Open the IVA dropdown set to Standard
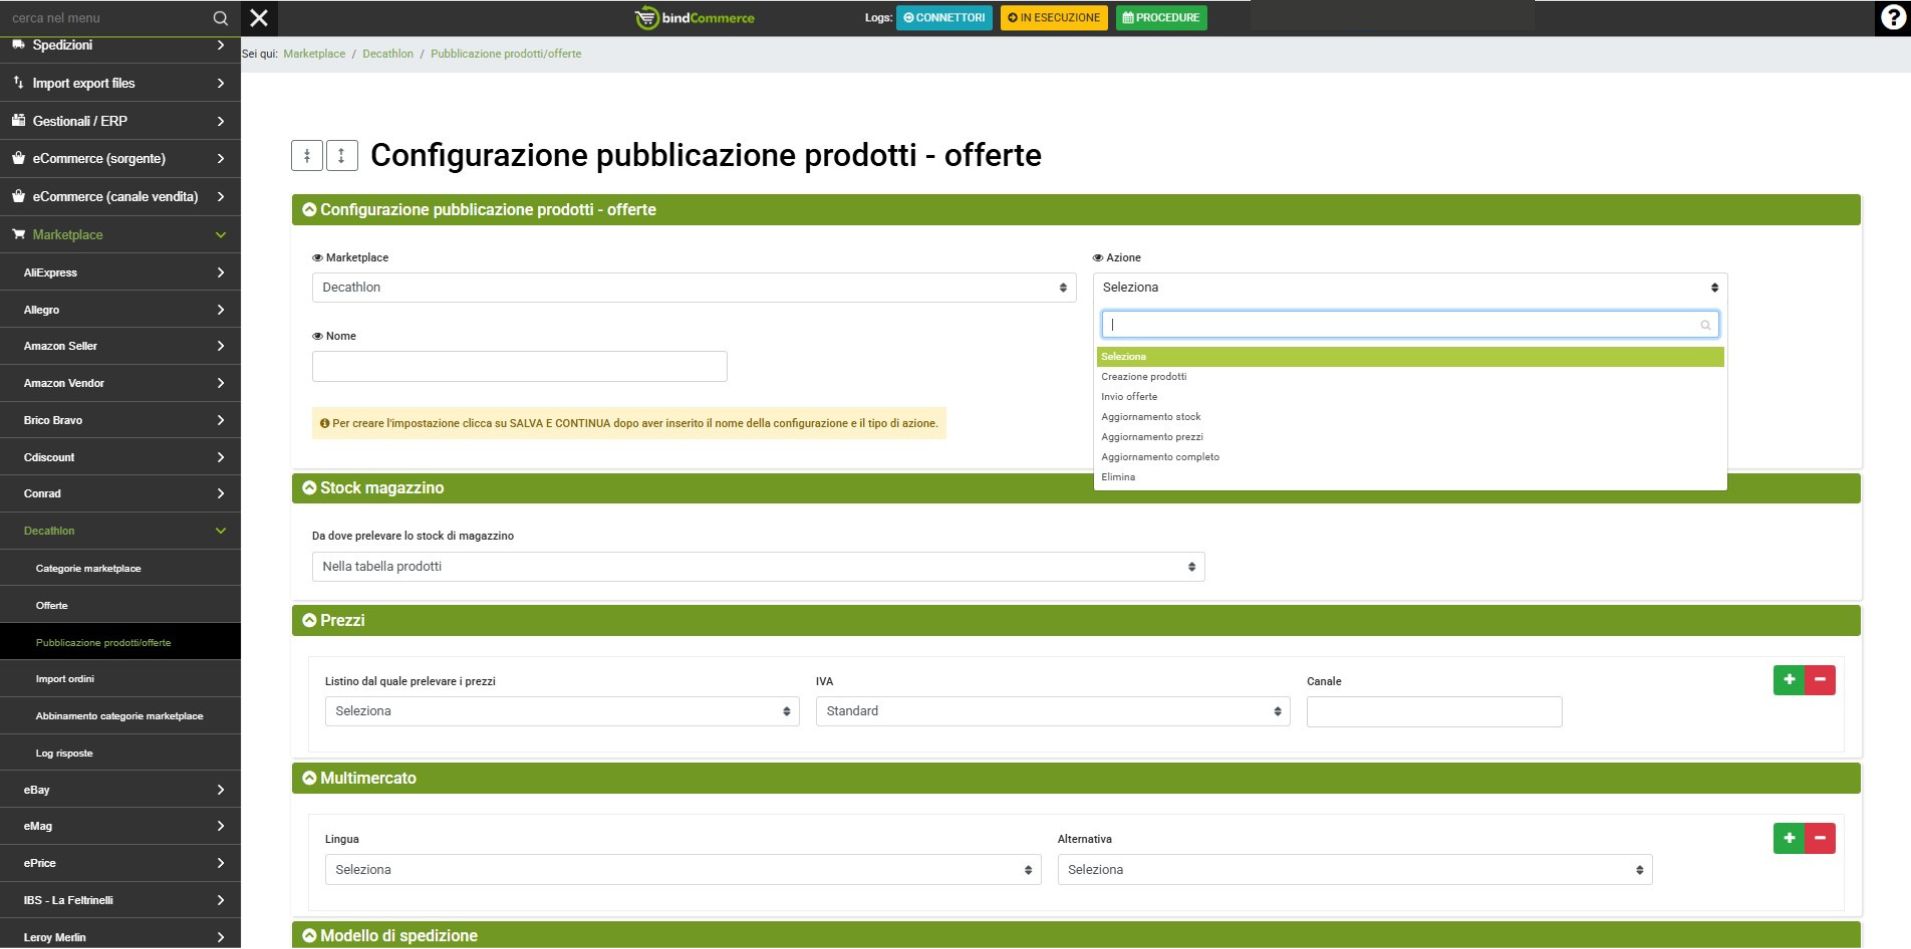The height and width of the screenshot is (949, 1911). (x=1052, y=711)
